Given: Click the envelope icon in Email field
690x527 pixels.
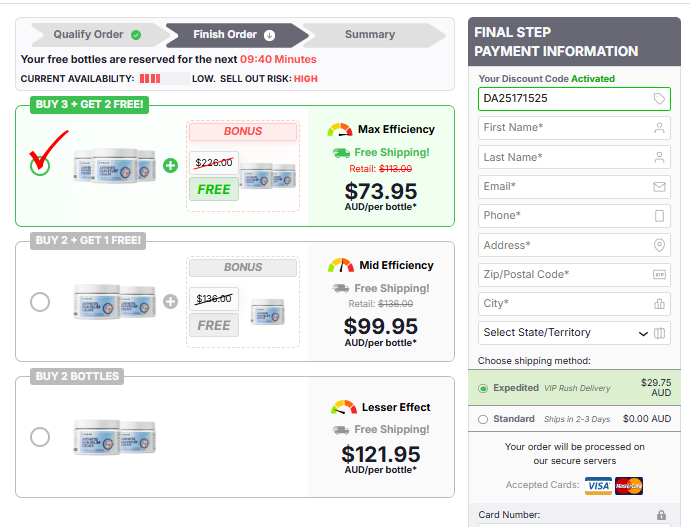Looking at the screenshot, I should tap(659, 187).
